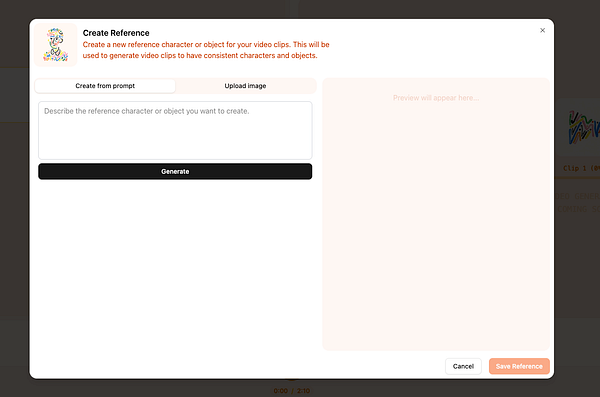Screen dimensions: 600x397
Task: Click the reference description text field
Action: 175,130
